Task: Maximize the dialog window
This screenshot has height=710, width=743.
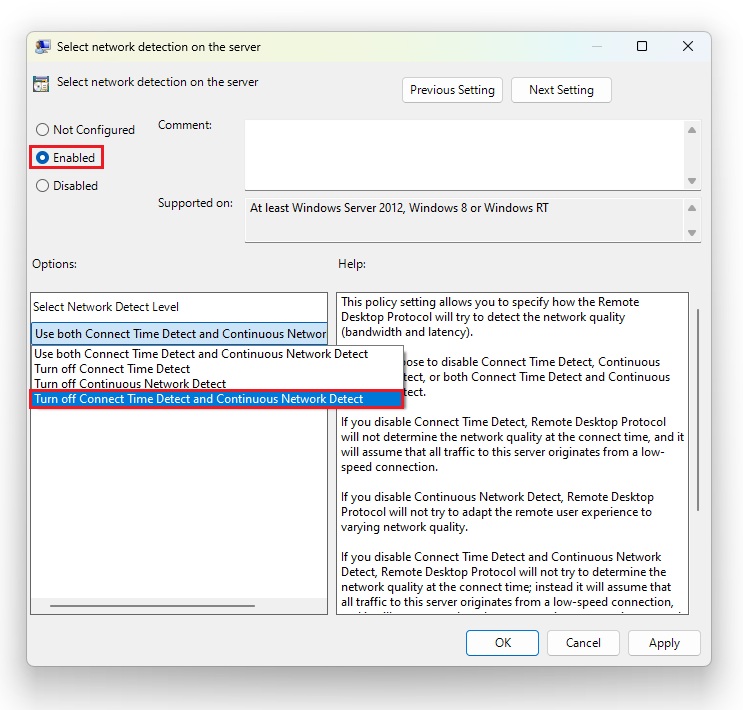Action: click(x=642, y=46)
